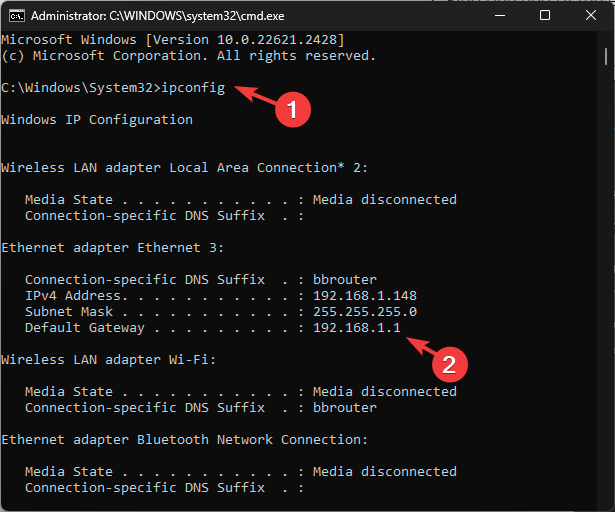Click the red annotation circle numbered 1

coord(293,109)
